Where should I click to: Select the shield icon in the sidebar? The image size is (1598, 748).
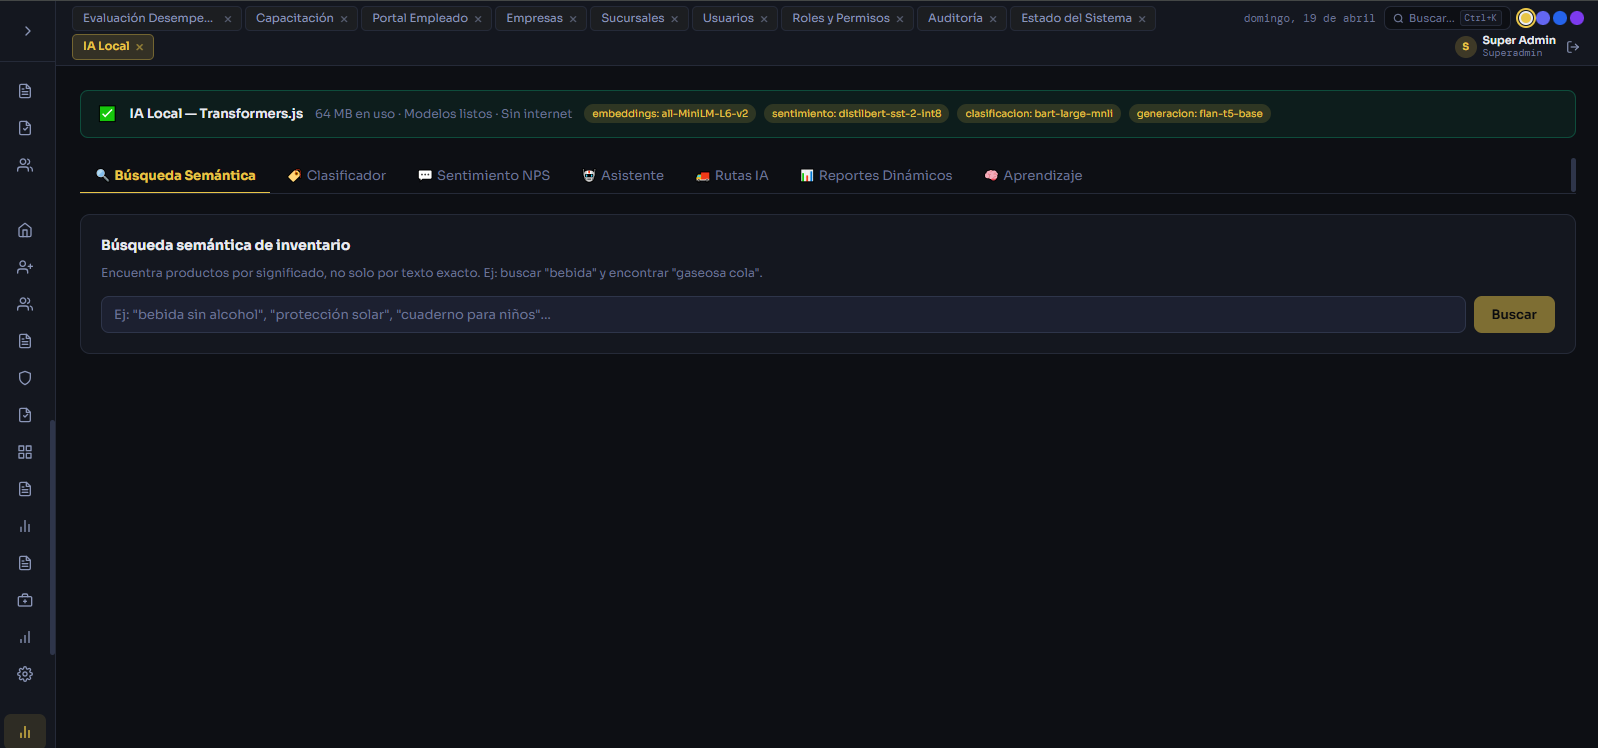click(25, 378)
